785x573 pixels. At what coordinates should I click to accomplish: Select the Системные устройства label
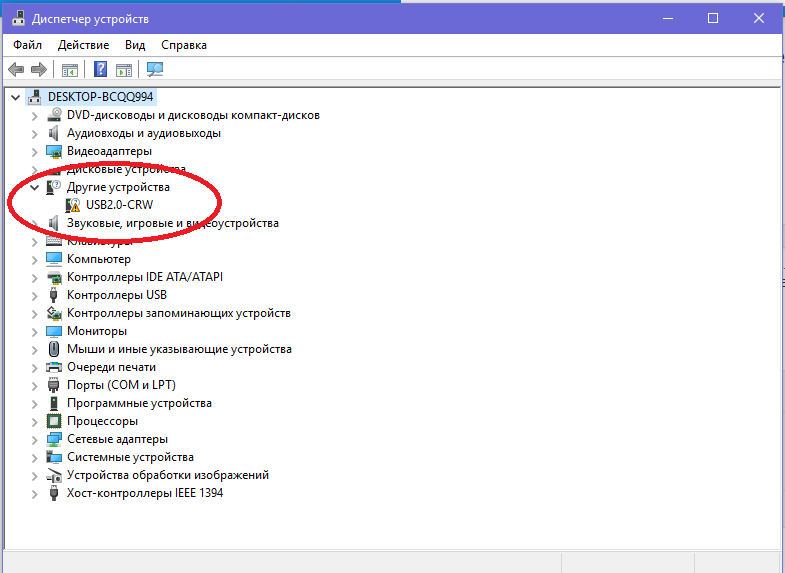pos(130,457)
